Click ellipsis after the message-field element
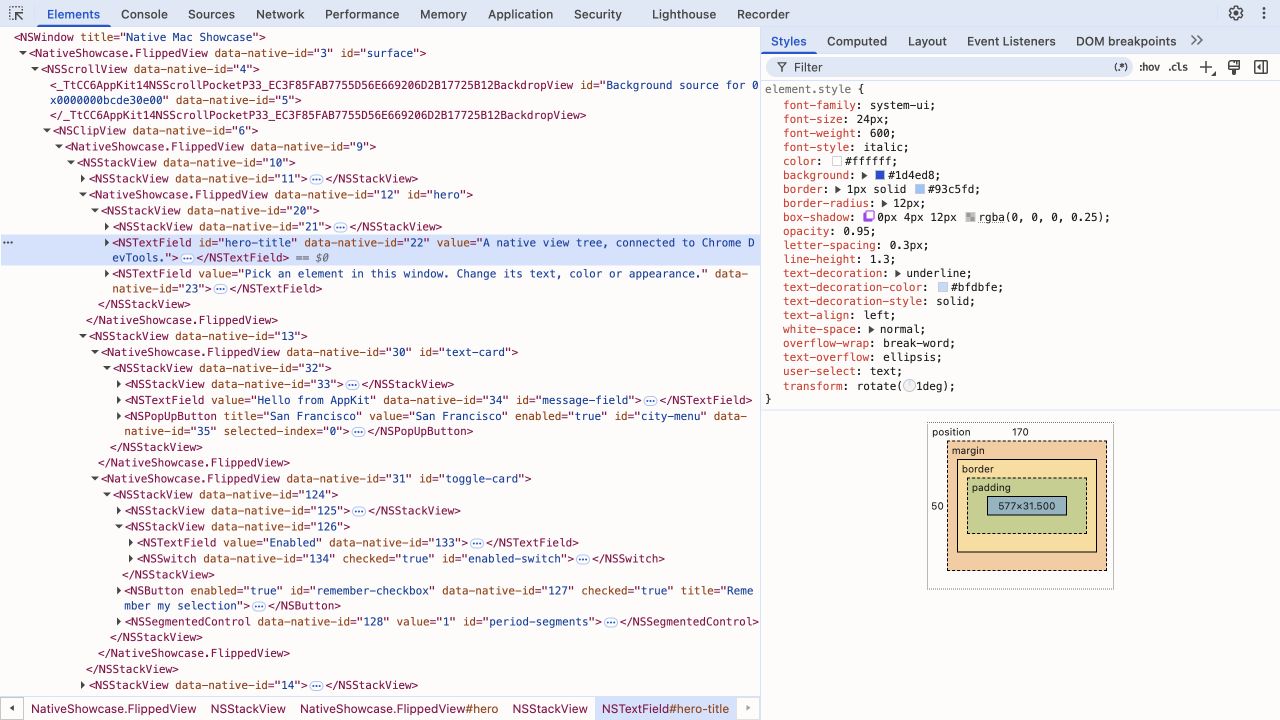1280x720 pixels. (650, 400)
